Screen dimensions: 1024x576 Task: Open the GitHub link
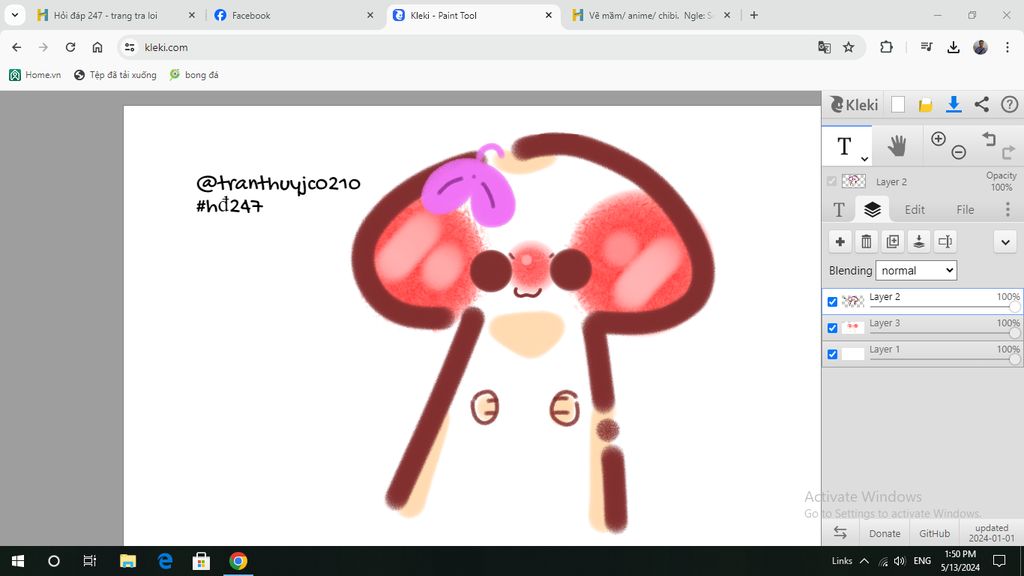pos(935,534)
